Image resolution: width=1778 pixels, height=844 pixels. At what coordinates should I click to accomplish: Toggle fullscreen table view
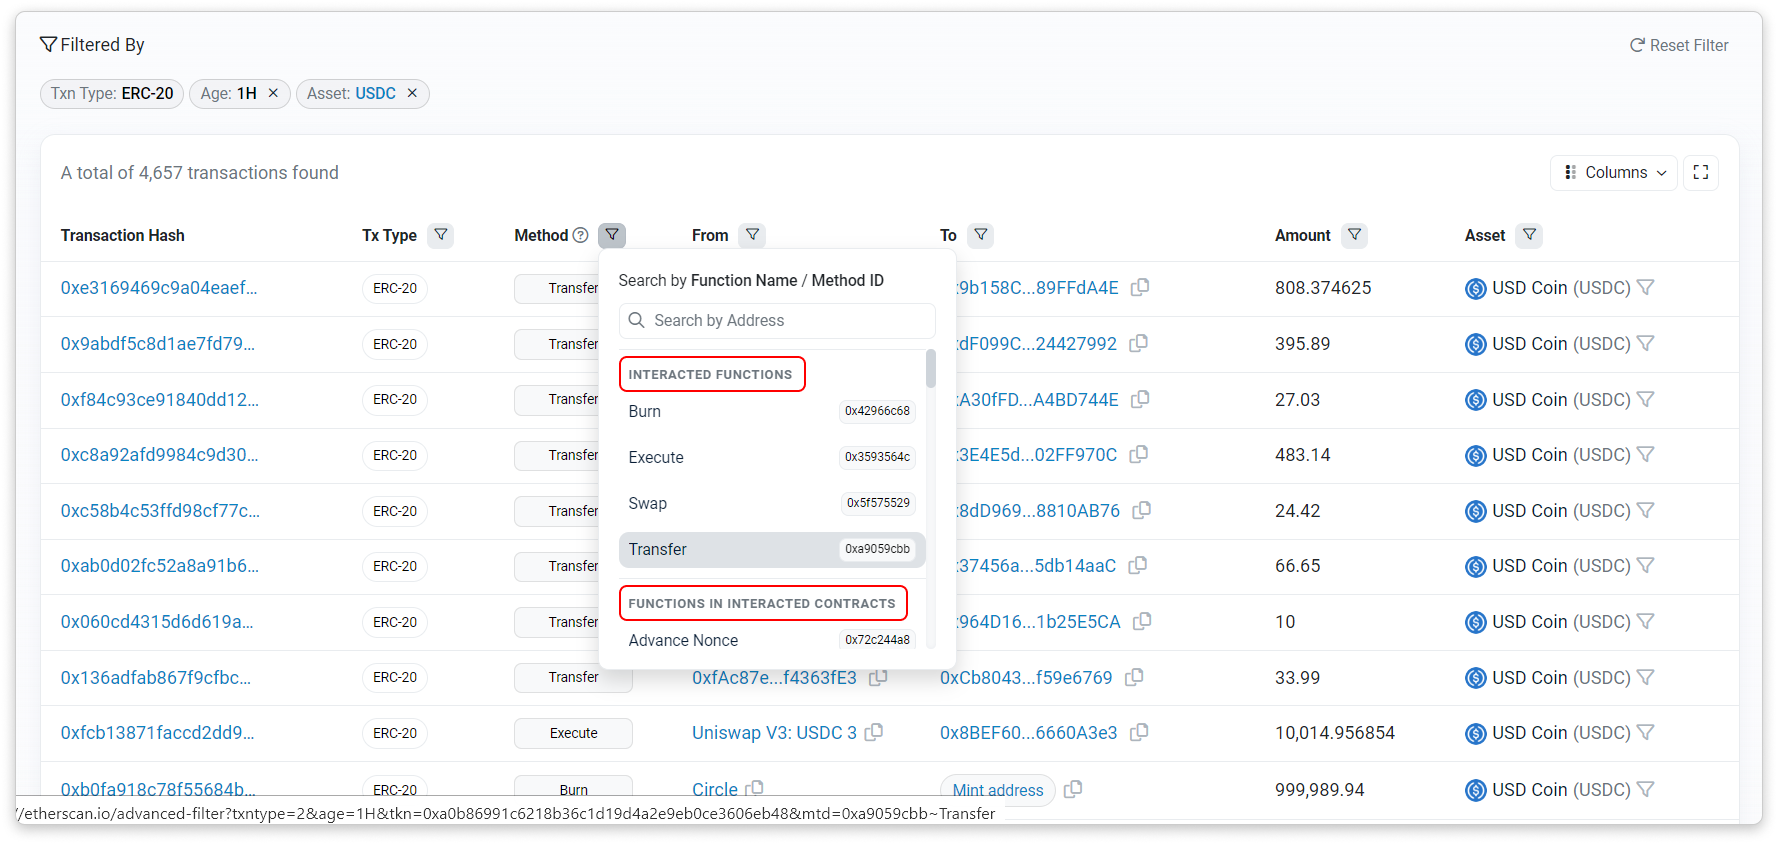[x=1700, y=173]
